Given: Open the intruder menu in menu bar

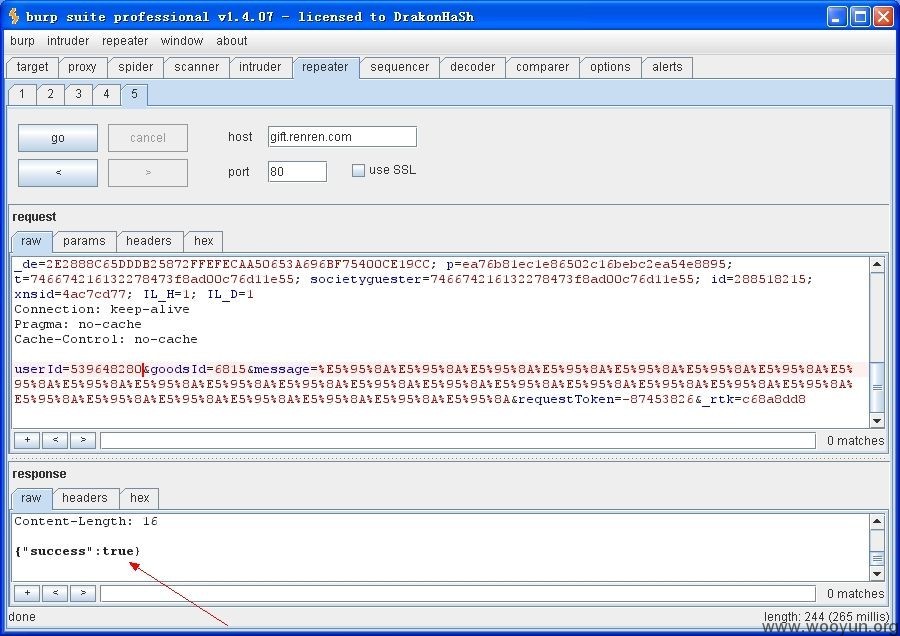Looking at the screenshot, I should [x=68, y=41].
